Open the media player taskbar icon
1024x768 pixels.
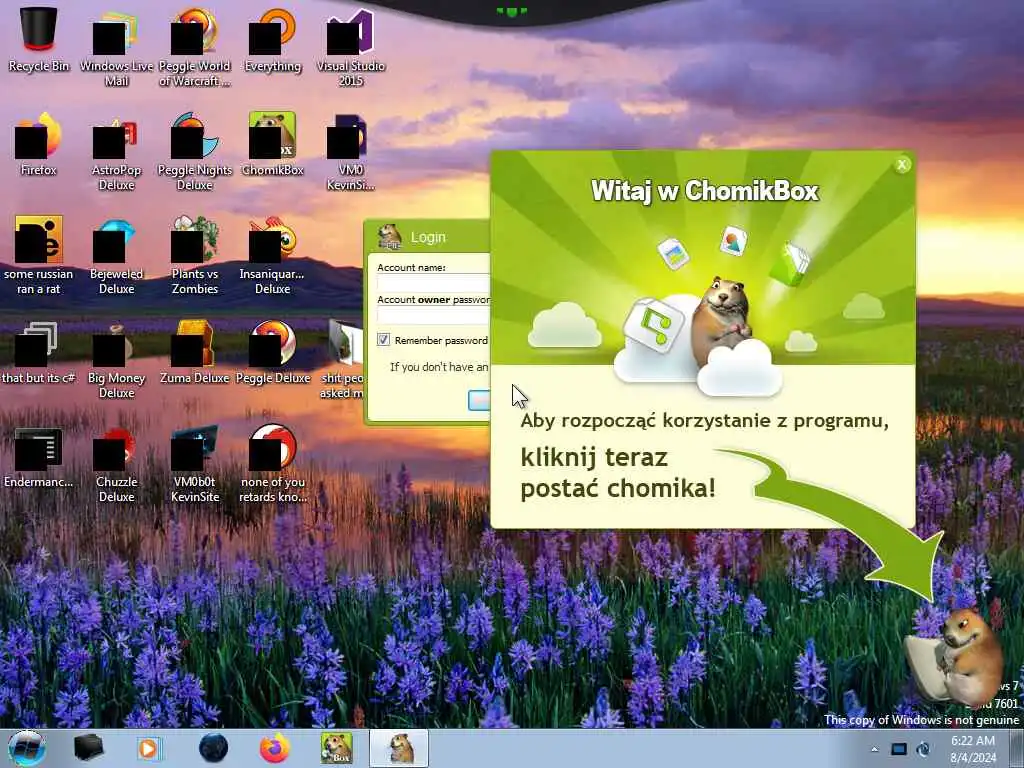tap(150, 748)
